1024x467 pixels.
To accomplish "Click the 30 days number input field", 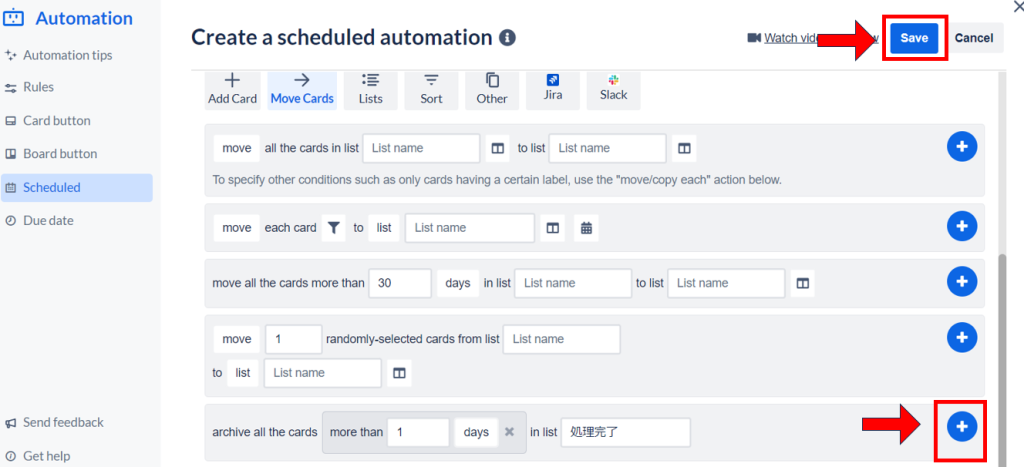I will click(400, 283).
